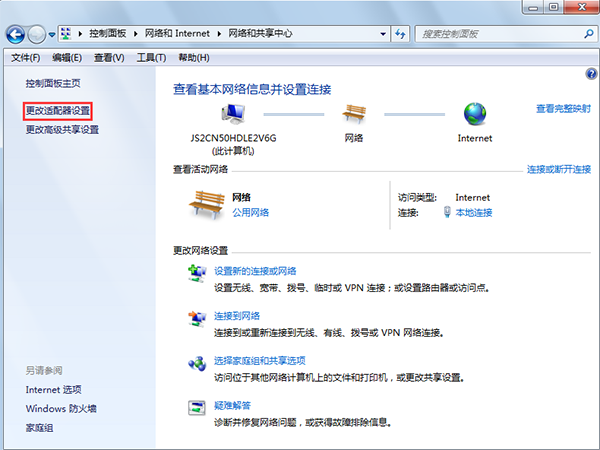600x450 pixels.
Task: Open 疑难解答 link
Action: [x=232, y=406]
